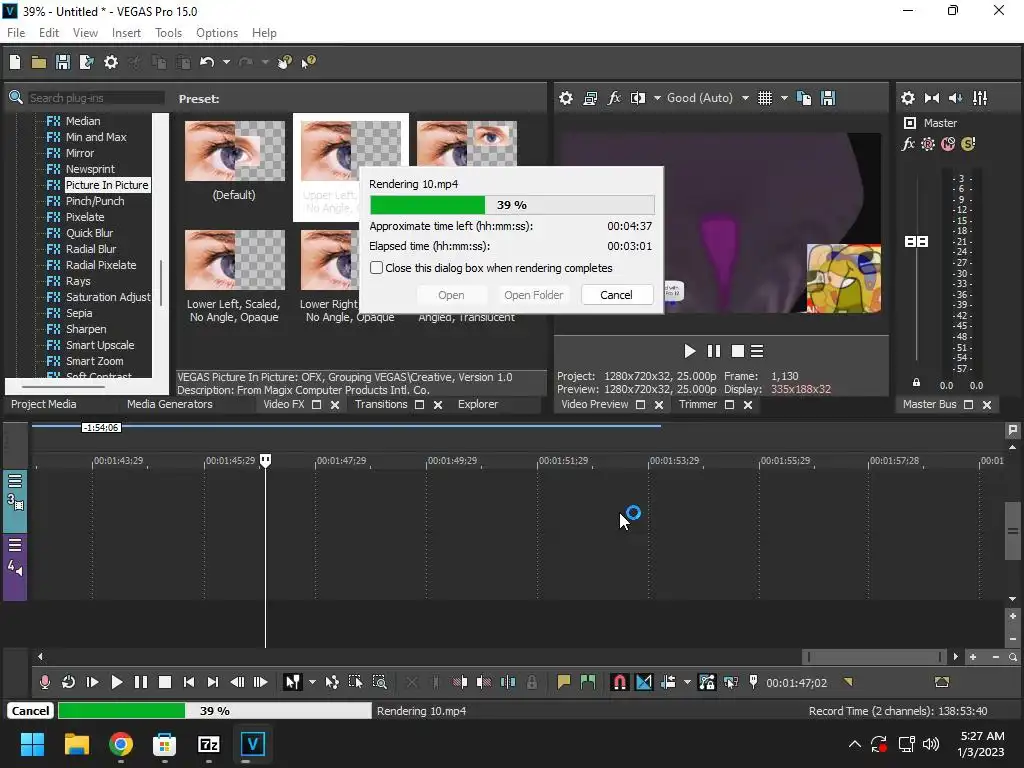Image resolution: width=1024 pixels, height=768 pixels.
Task: Select the (Default) Picture In Picture preset
Action: coord(234,161)
